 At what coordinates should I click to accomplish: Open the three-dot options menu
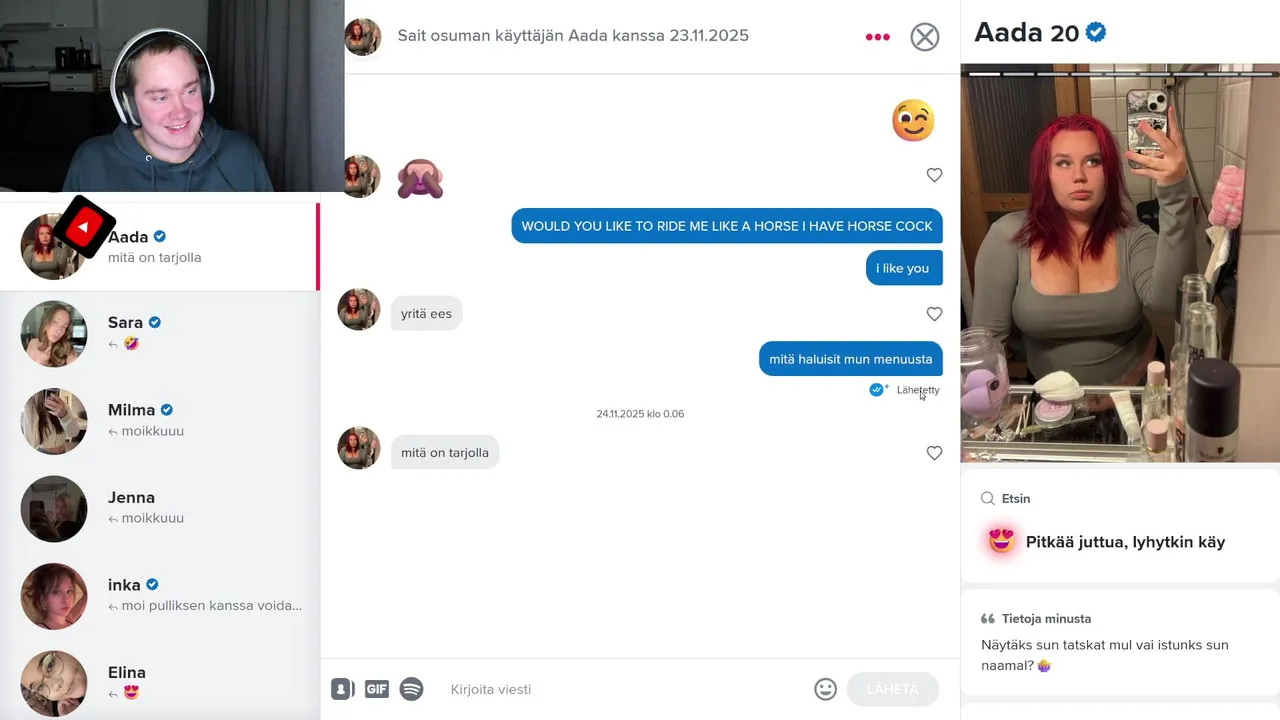pyautogui.click(x=877, y=37)
